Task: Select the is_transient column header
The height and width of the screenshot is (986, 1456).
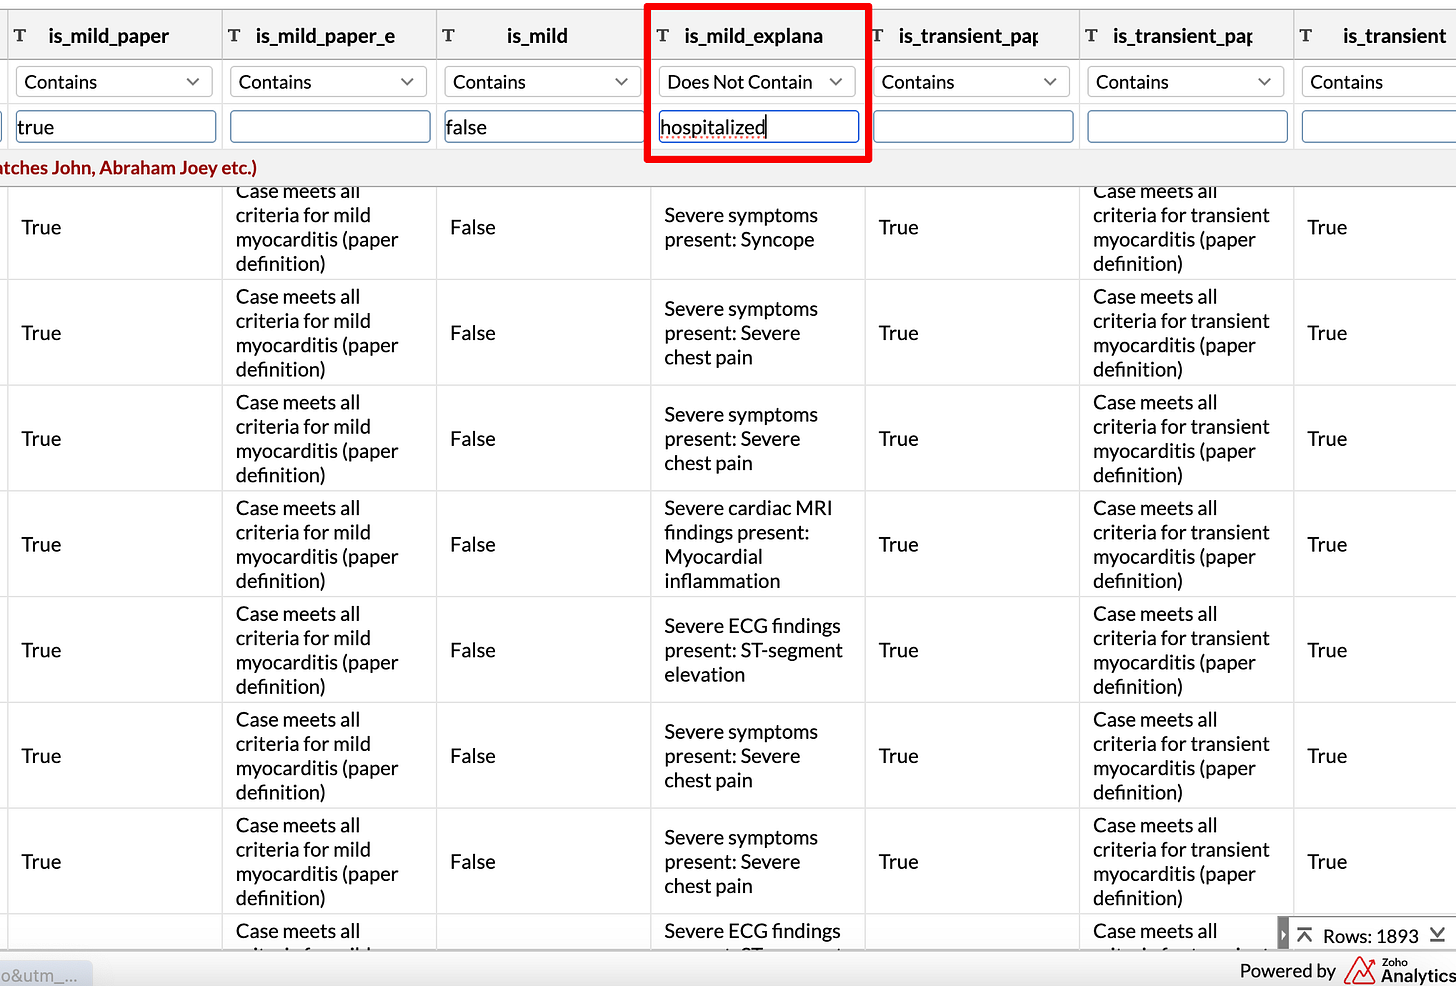Action: pyautogui.click(x=1394, y=36)
